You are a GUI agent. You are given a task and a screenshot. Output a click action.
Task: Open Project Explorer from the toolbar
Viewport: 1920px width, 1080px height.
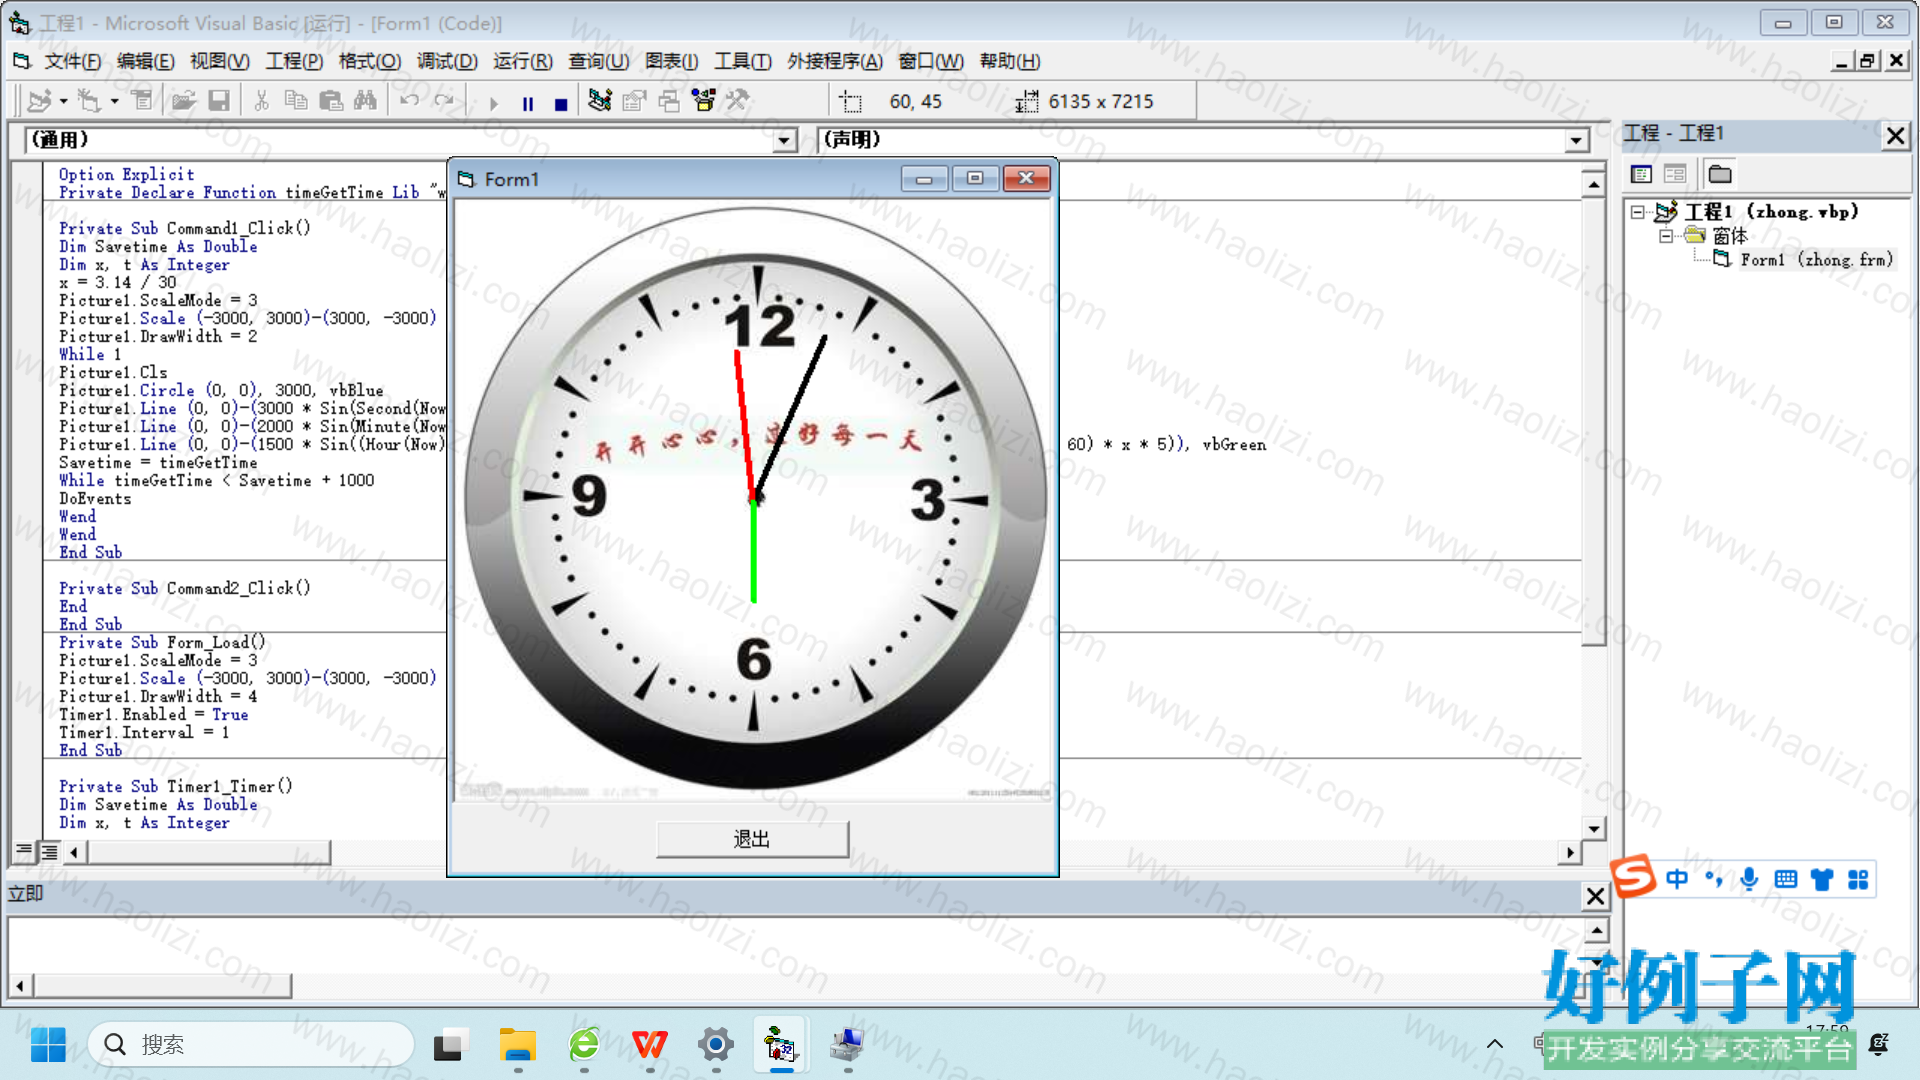600,101
